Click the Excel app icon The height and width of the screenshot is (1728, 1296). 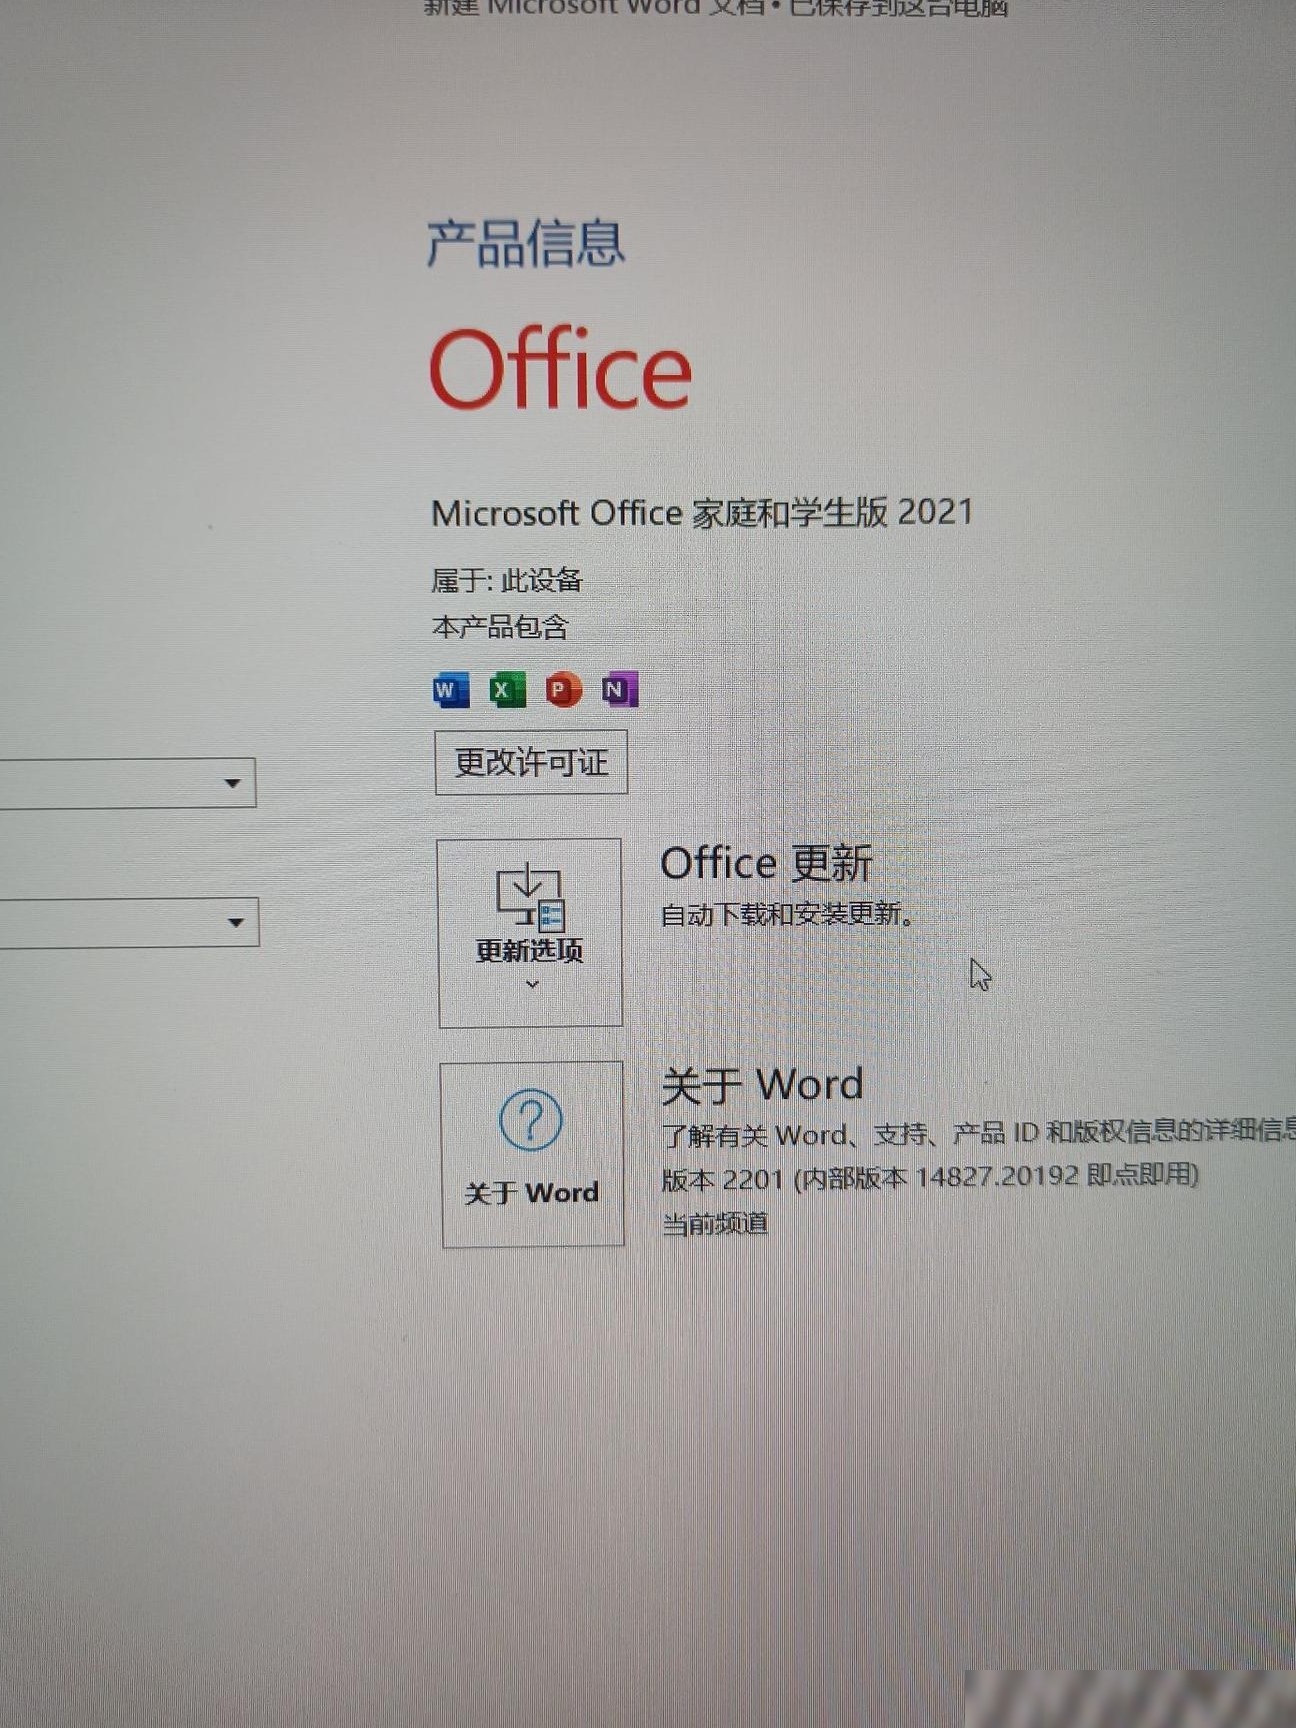coord(507,690)
